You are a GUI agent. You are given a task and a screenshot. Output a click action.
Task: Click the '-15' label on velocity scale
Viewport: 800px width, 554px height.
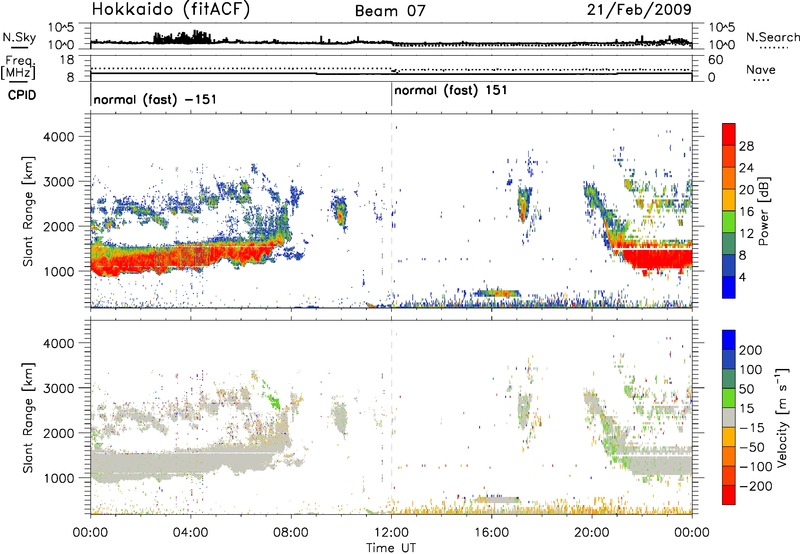pos(752,427)
